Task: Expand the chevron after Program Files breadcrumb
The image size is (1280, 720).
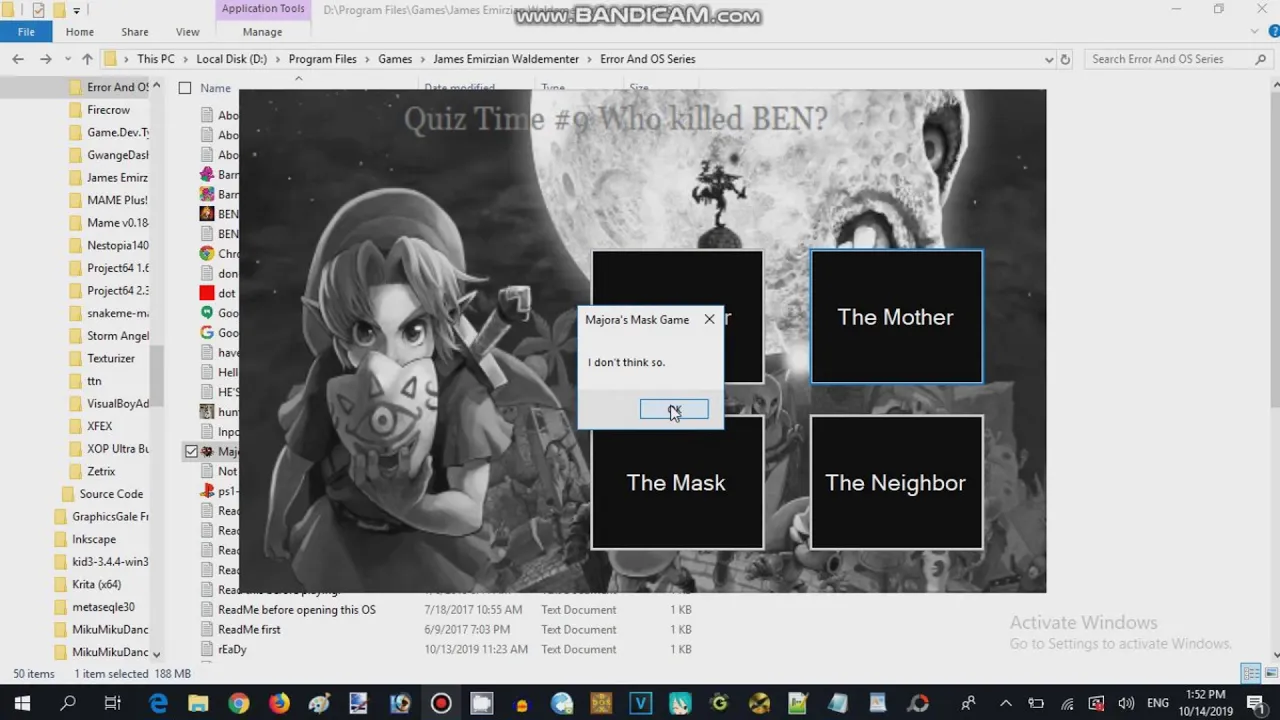Action: click(367, 59)
